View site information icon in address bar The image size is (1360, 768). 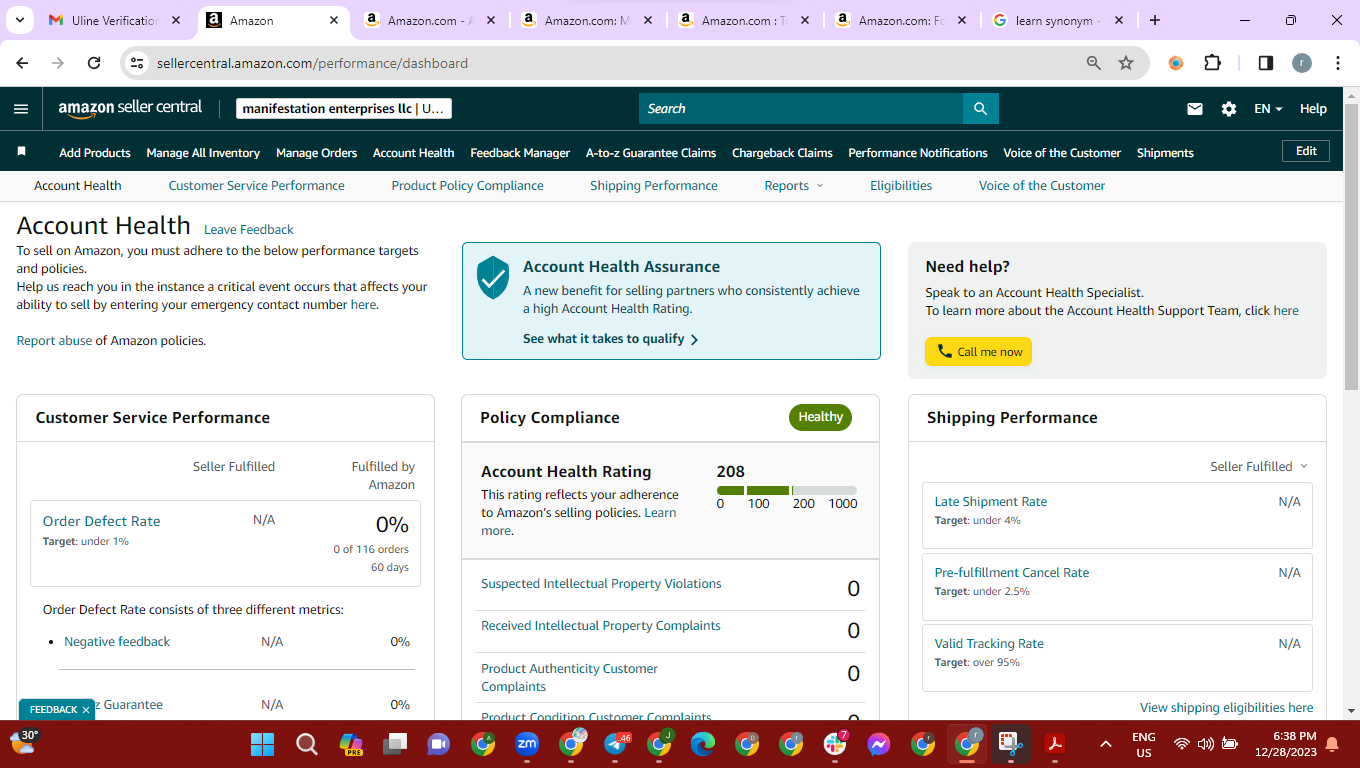[138, 63]
